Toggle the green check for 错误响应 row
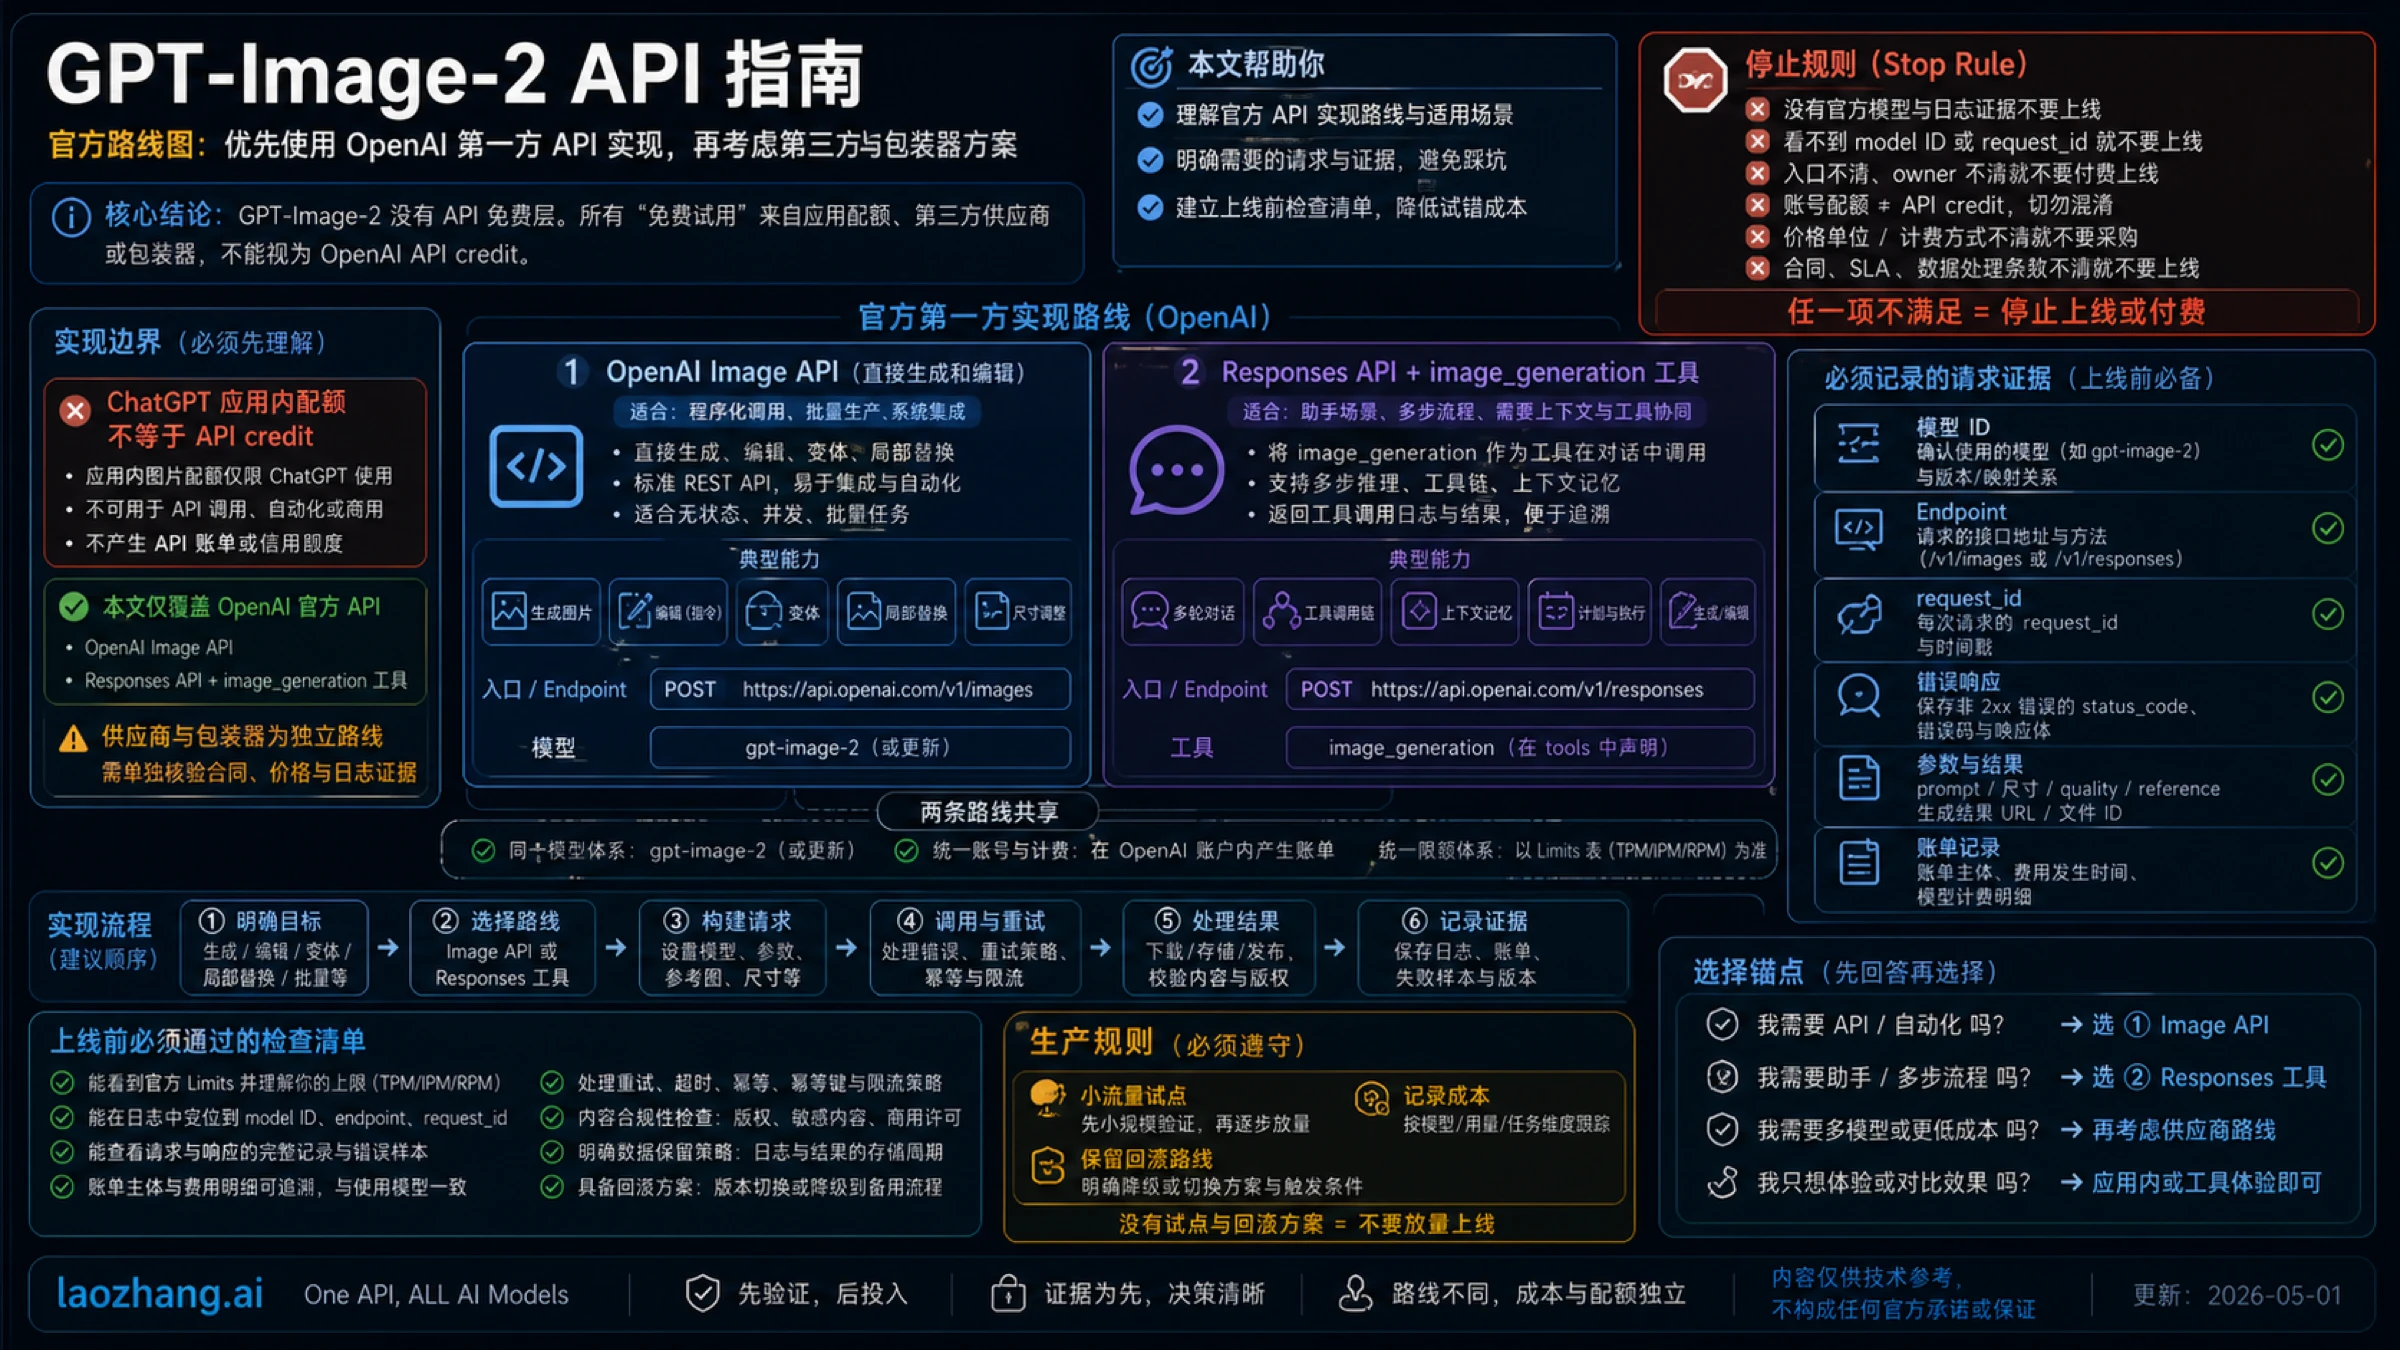The width and height of the screenshot is (2400, 1350). [x=2328, y=696]
